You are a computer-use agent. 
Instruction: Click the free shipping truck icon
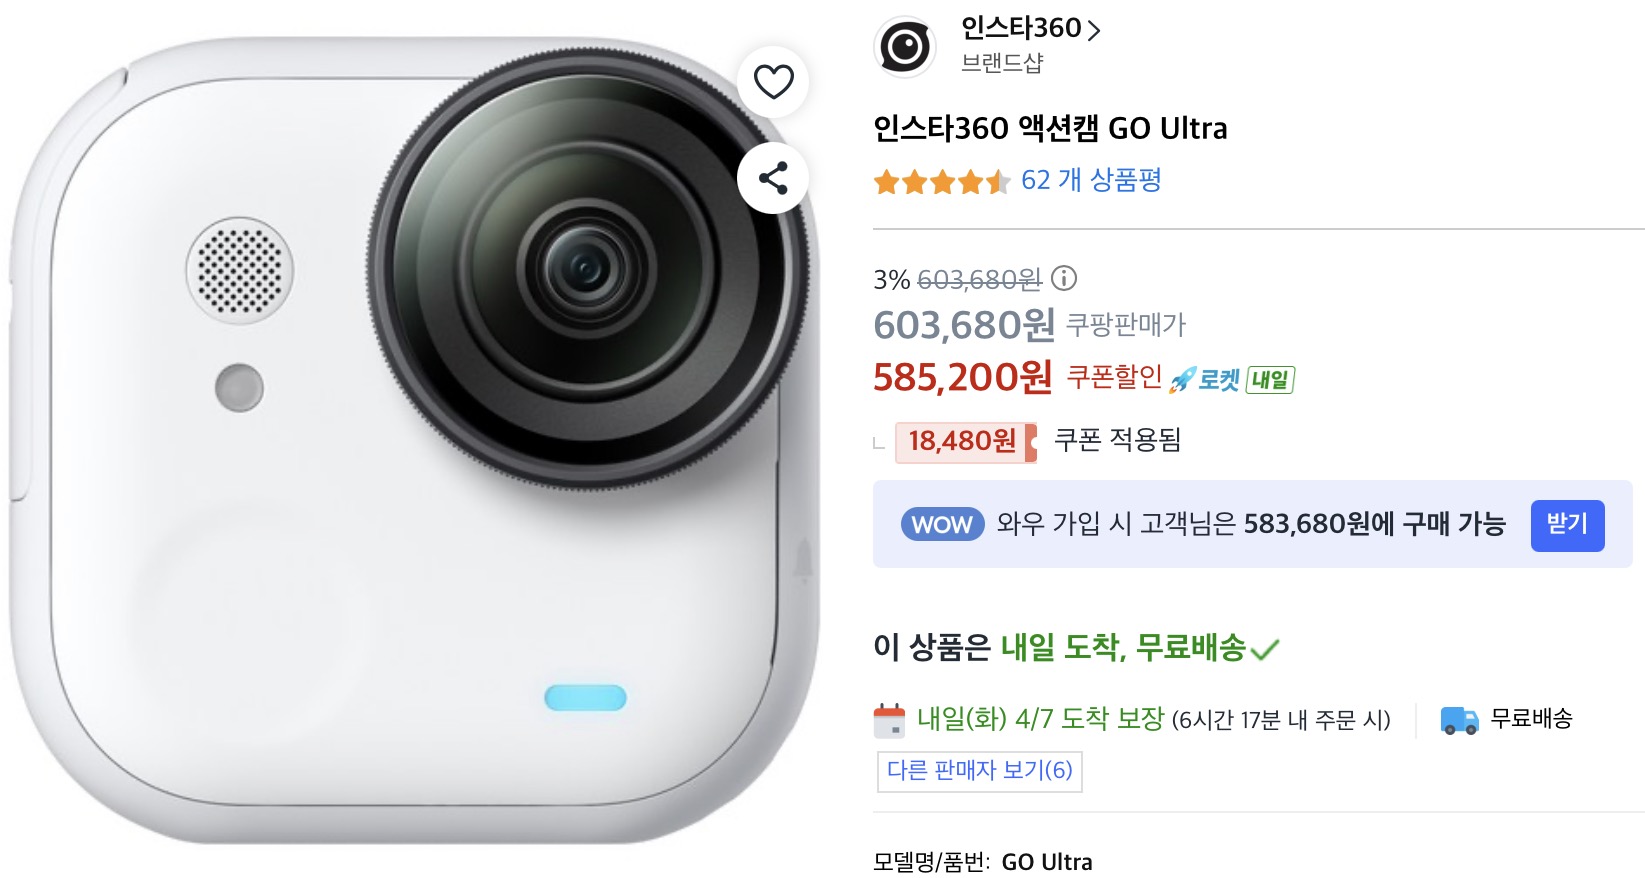tap(1459, 720)
